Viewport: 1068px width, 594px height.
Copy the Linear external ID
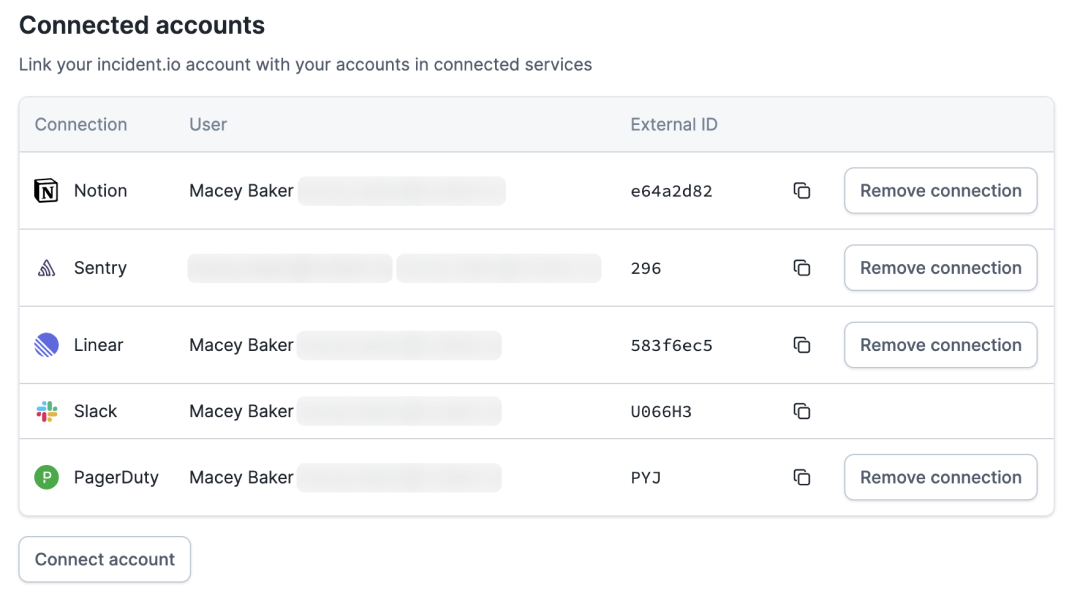point(801,345)
